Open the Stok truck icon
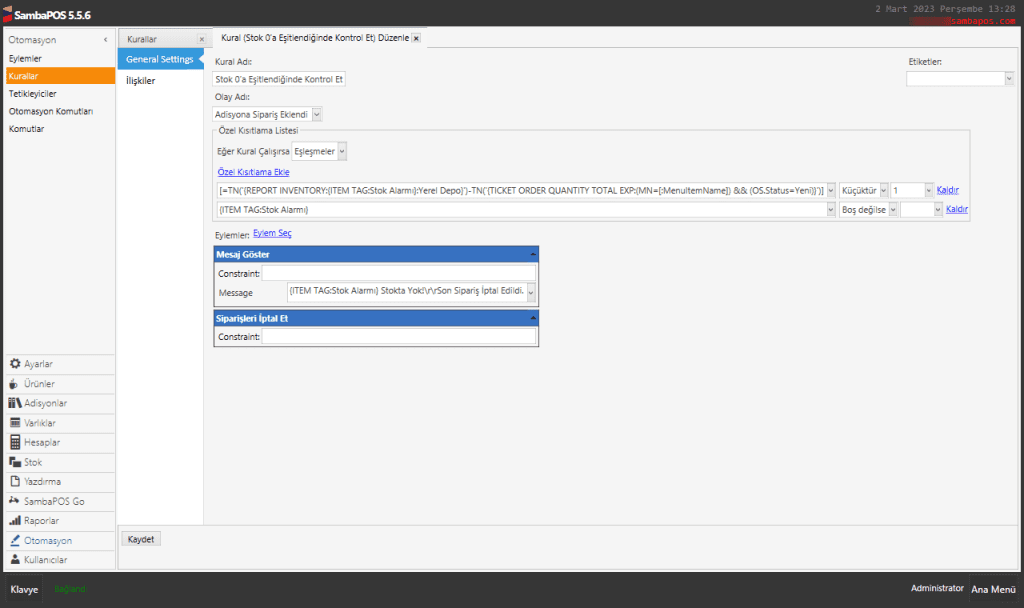Image resolution: width=1024 pixels, height=608 pixels. point(15,462)
